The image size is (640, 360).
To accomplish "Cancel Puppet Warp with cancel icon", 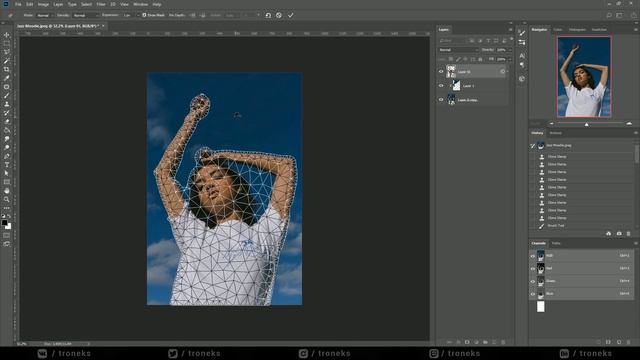I will (x=279, y=15).
